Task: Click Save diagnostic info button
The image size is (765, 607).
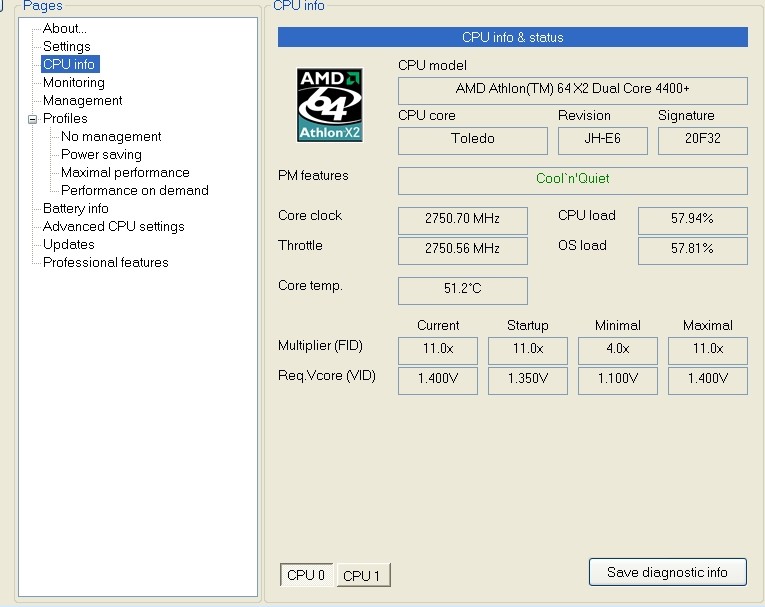Action: pyautogui.click(x=667, y=572)
